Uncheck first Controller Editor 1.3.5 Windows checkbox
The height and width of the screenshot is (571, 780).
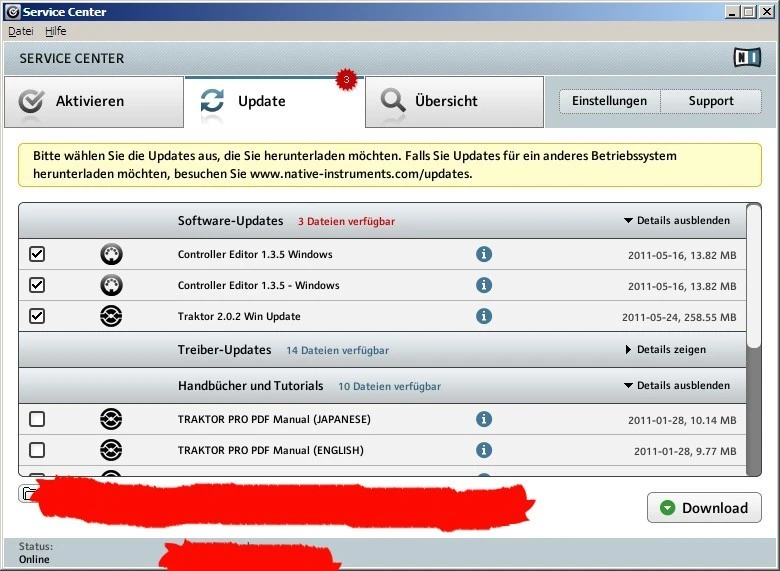tap(37, 254)
